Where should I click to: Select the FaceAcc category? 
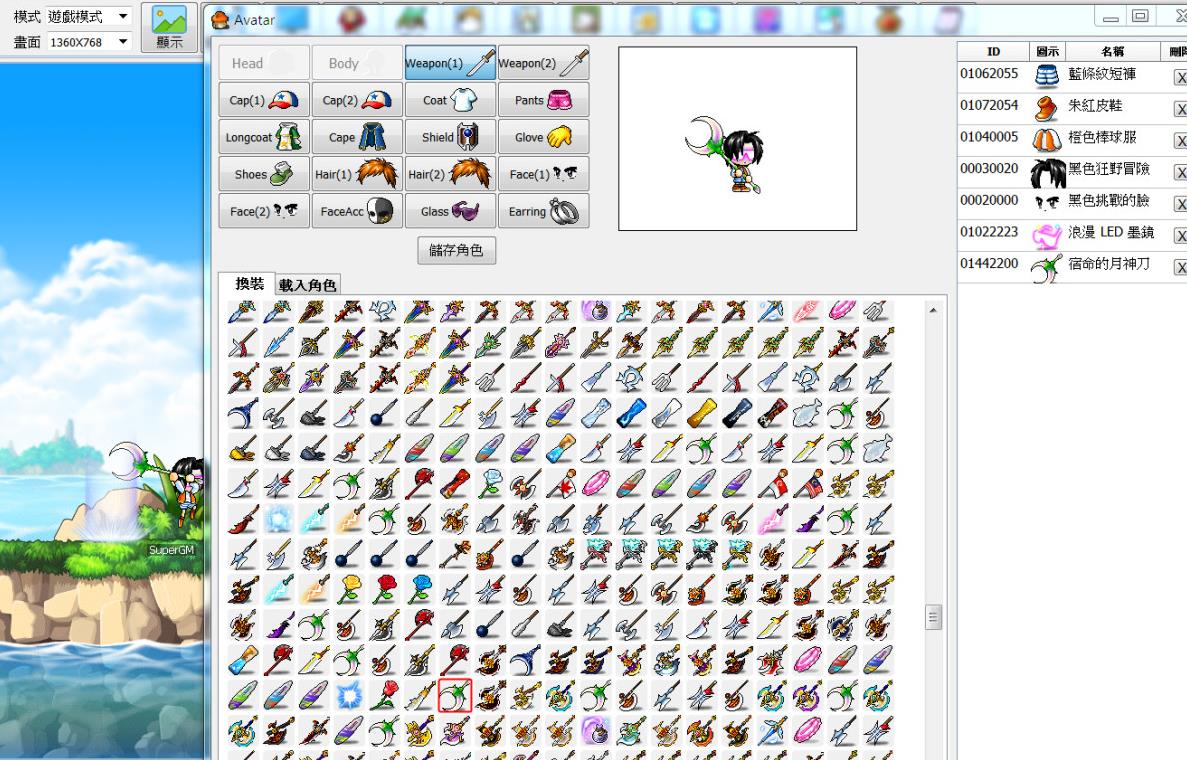357,211
